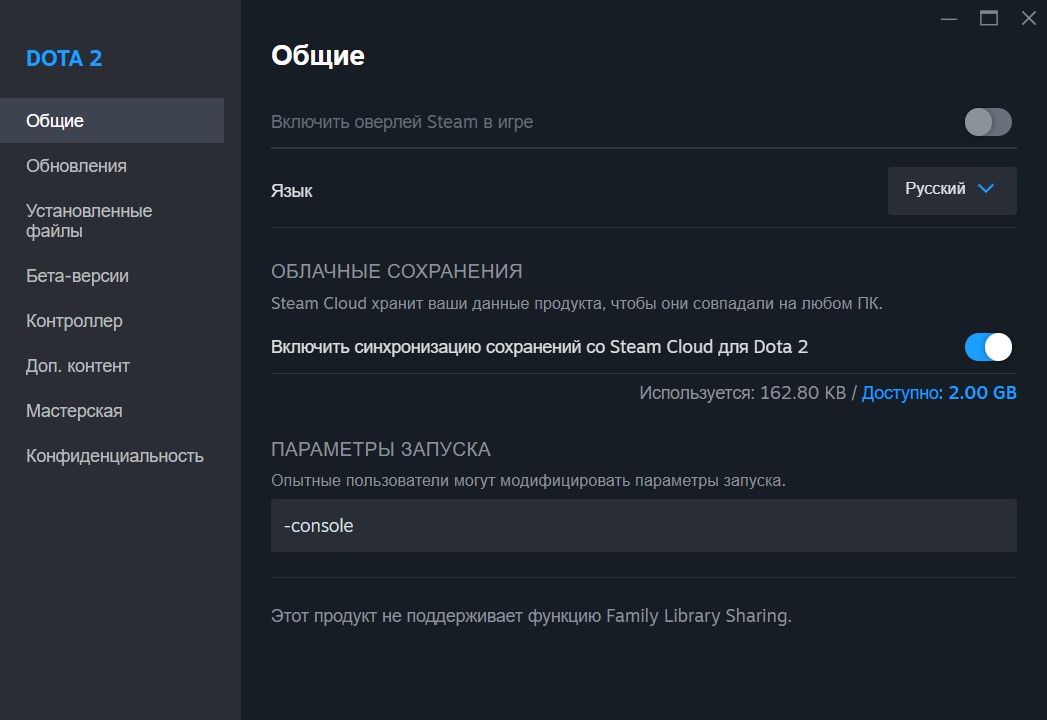Toggle Steam overlay in game switch
1047x720 pixels.
[988, 122]
